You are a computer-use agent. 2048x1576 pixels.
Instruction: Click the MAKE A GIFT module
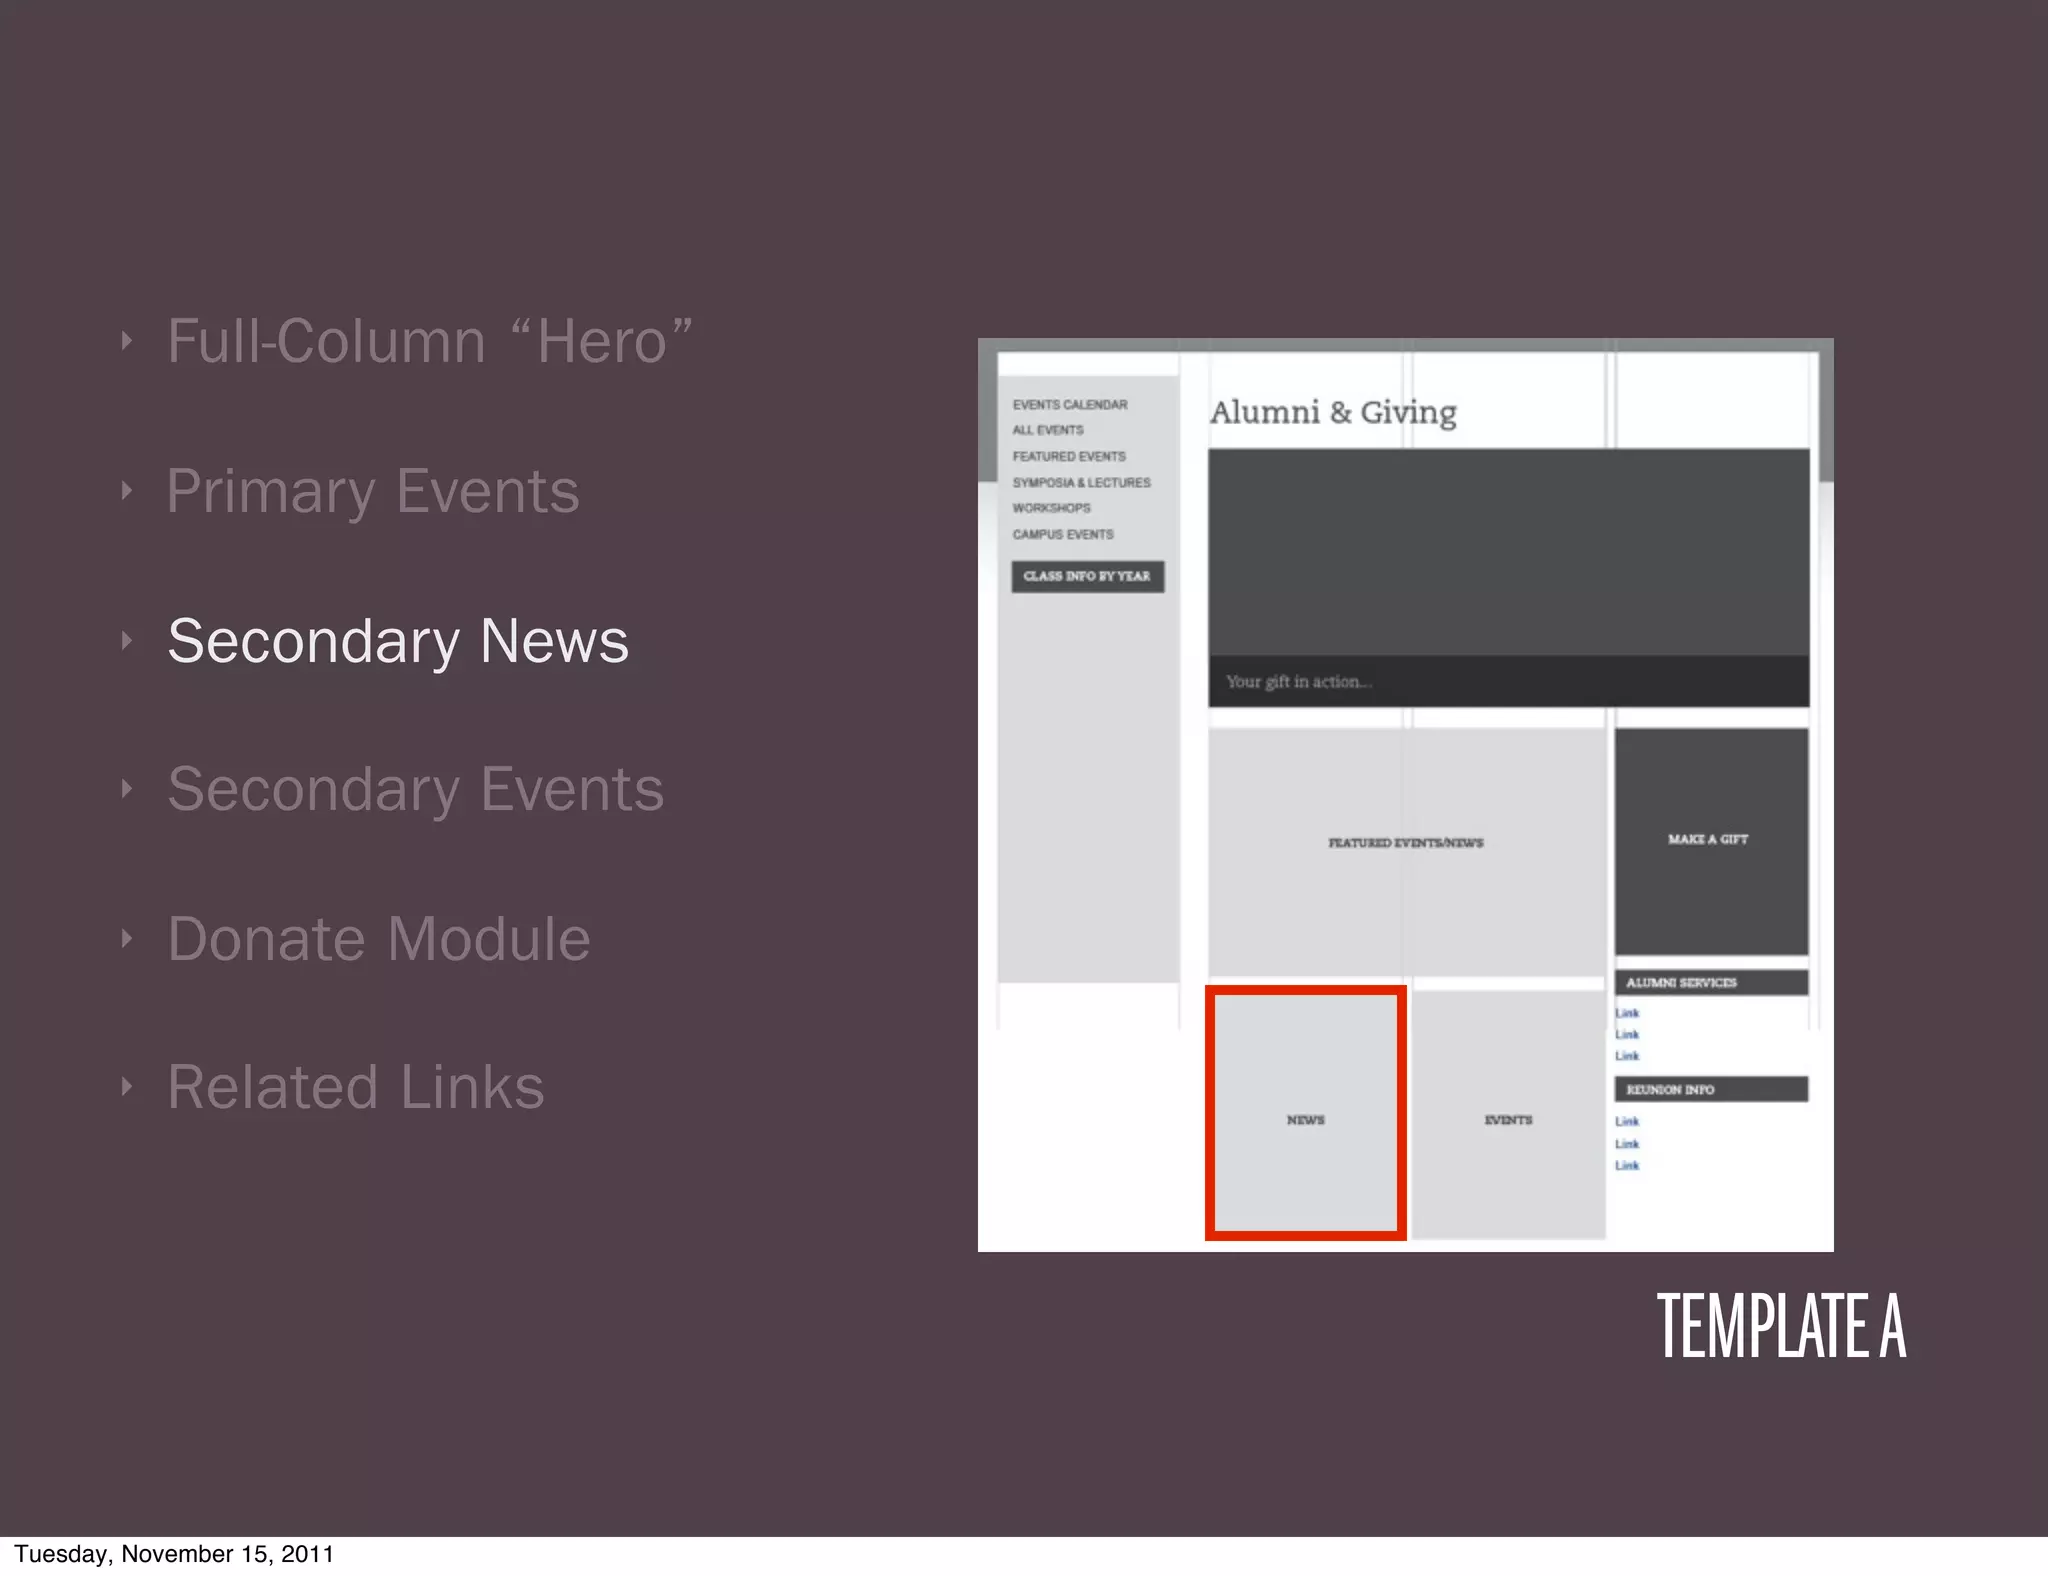[x=1711, y=841]
